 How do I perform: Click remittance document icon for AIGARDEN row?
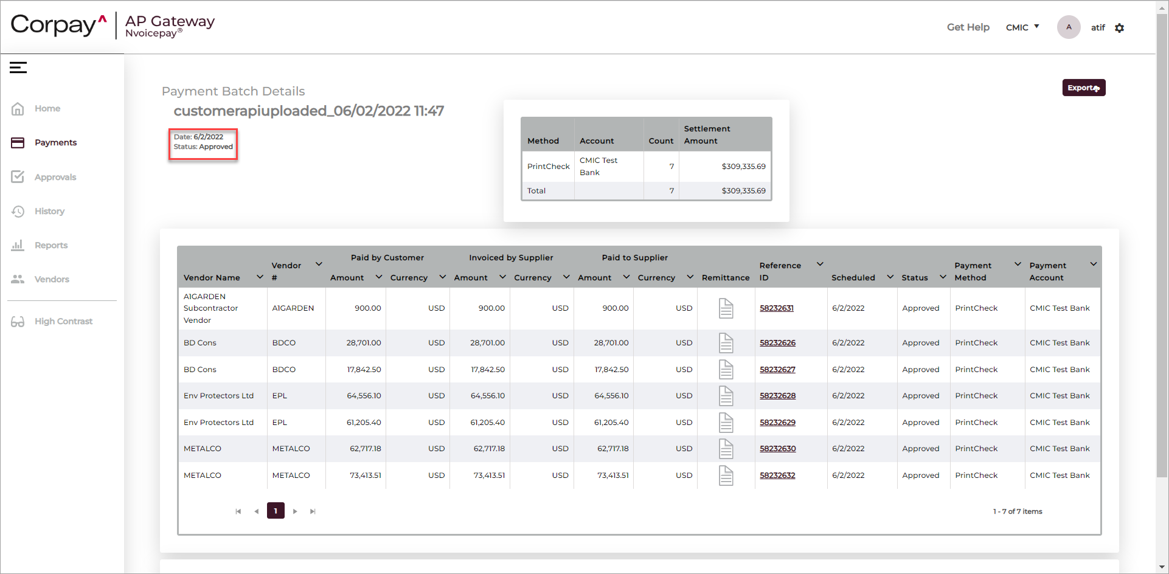[x=726, y=308]
